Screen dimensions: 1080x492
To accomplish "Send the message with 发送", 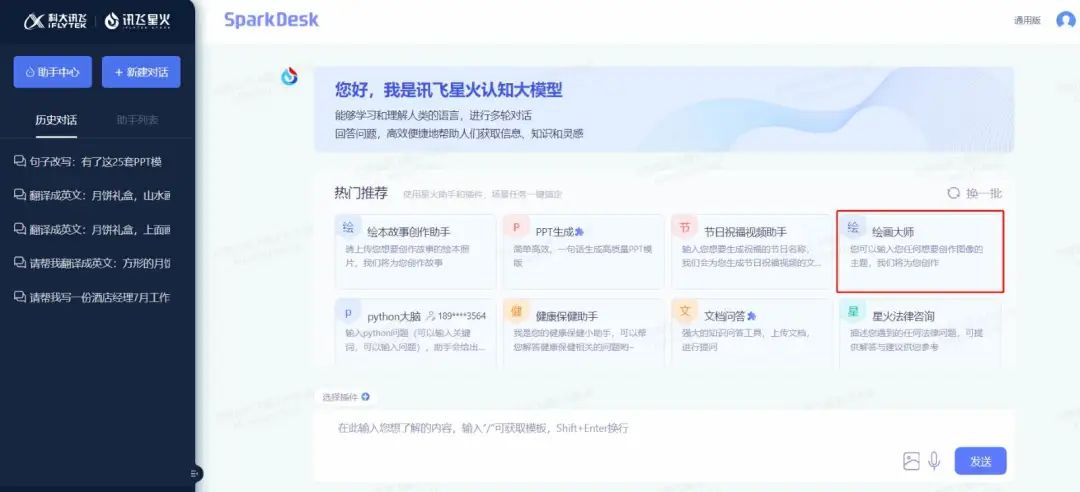I will pyautogui.click(x=980, y=461).
